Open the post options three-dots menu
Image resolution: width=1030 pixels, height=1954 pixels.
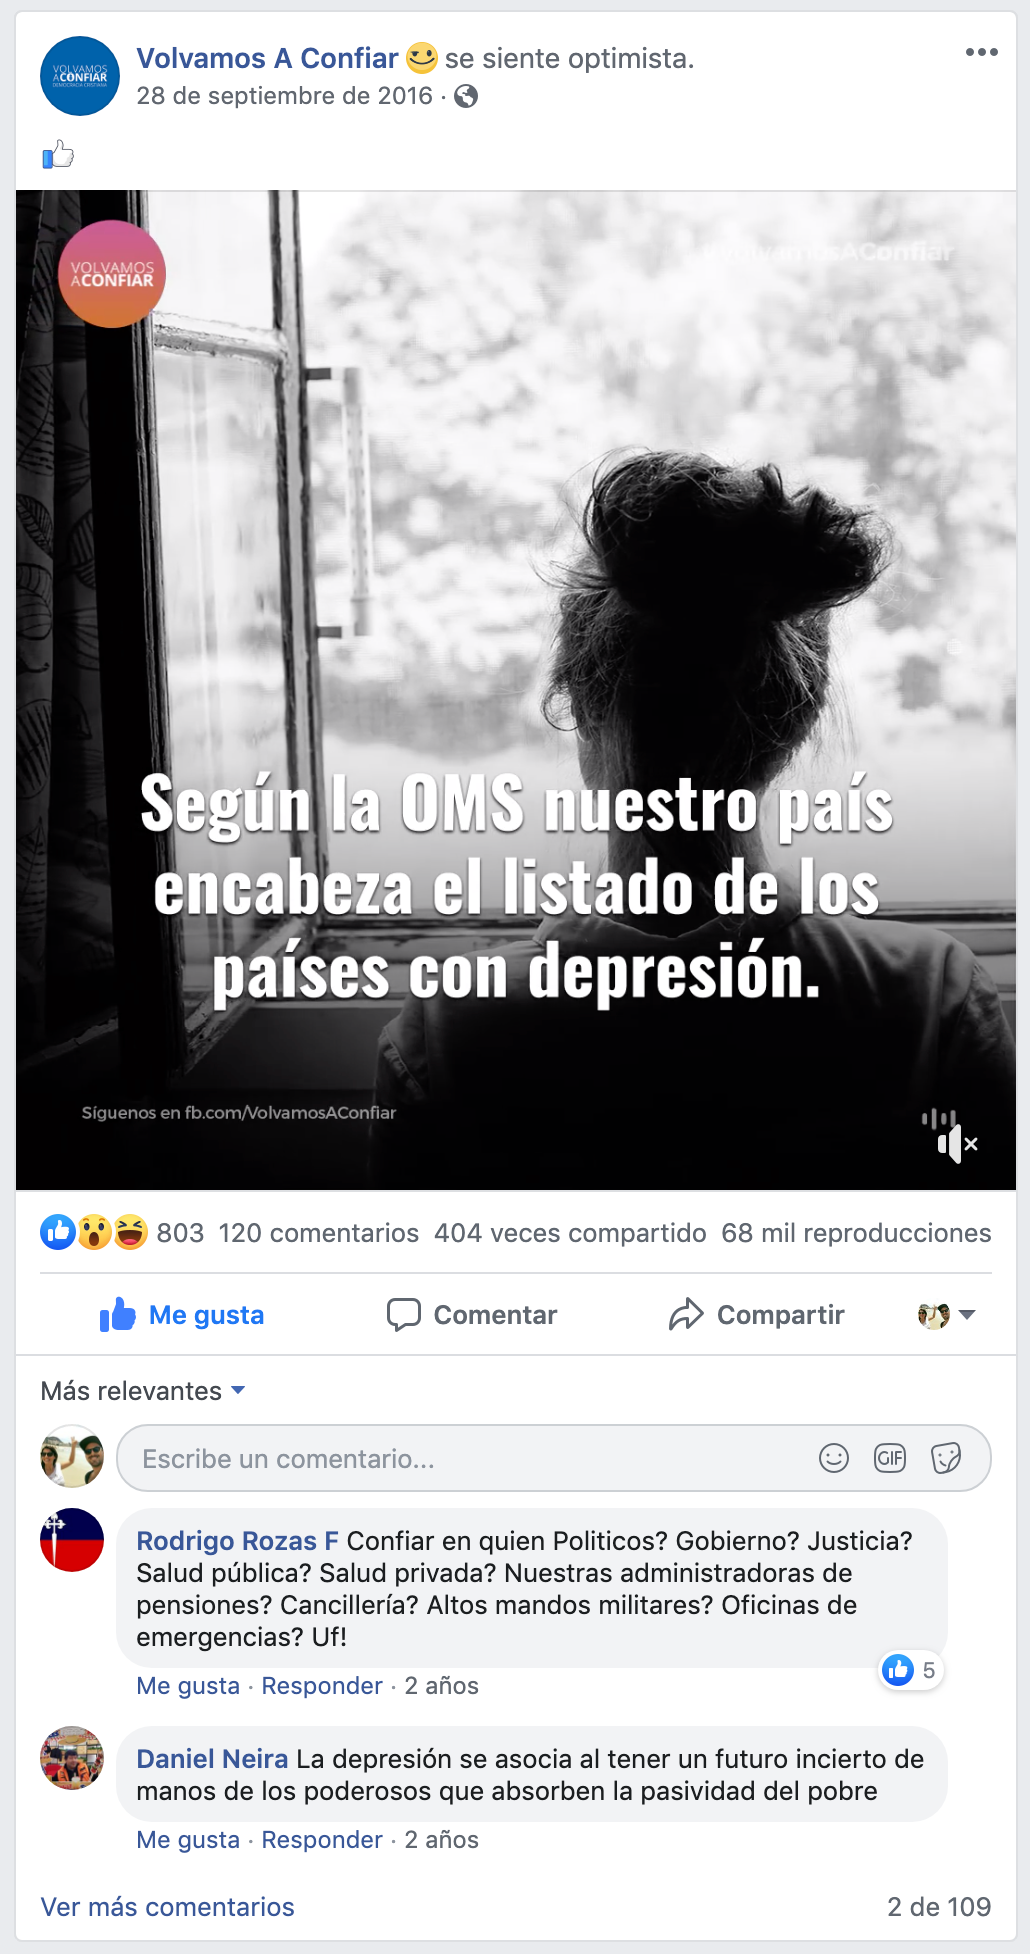click(981, 52)
